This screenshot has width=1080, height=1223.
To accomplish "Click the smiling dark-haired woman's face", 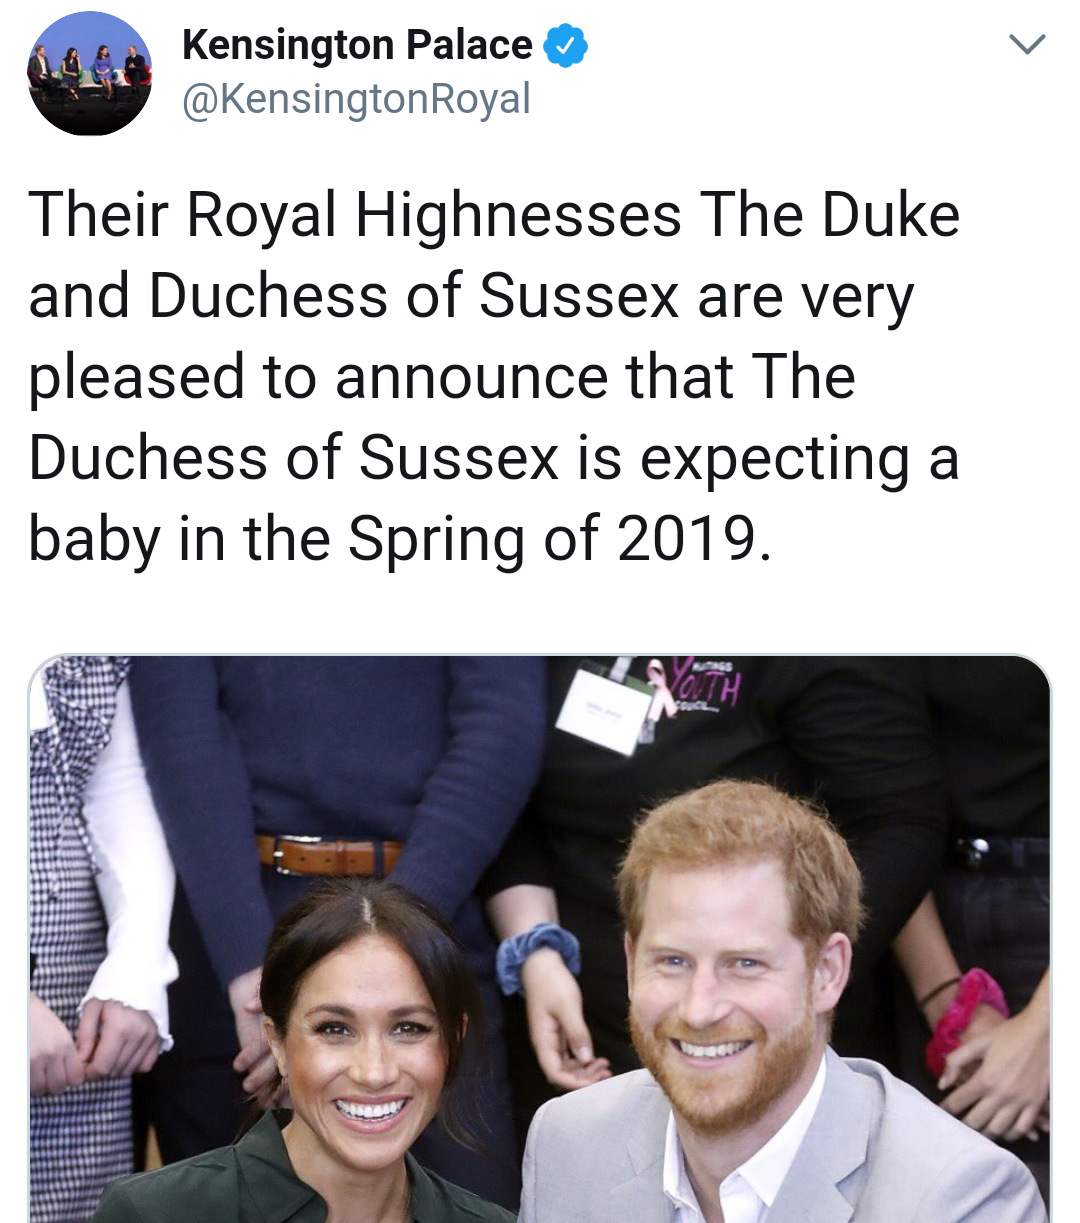I will pos(368,1050).
